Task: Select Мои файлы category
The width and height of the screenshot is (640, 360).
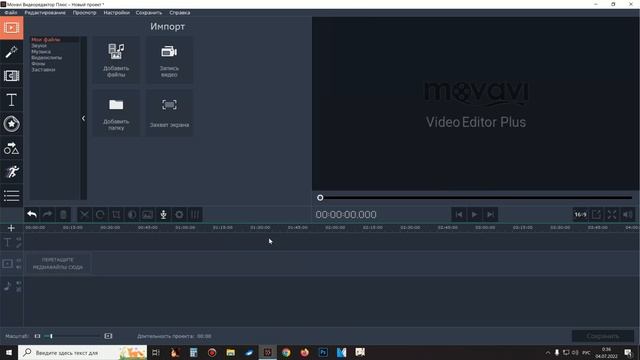Action: (46, 40)
